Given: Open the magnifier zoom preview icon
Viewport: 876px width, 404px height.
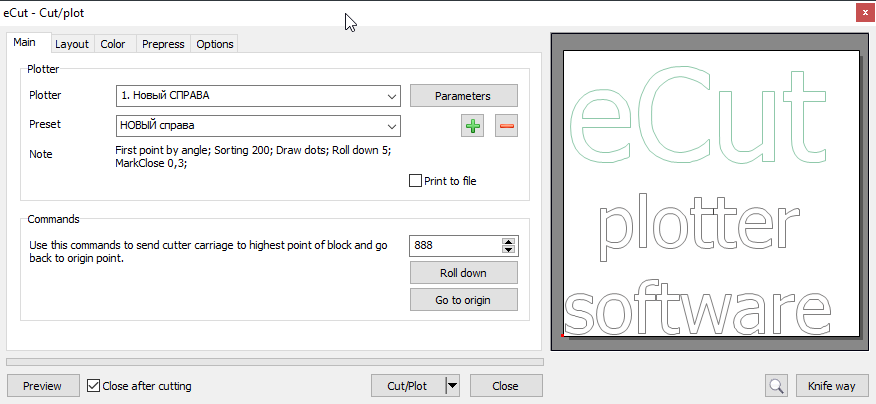Looking at the screenshot, I should pos(777,386).
